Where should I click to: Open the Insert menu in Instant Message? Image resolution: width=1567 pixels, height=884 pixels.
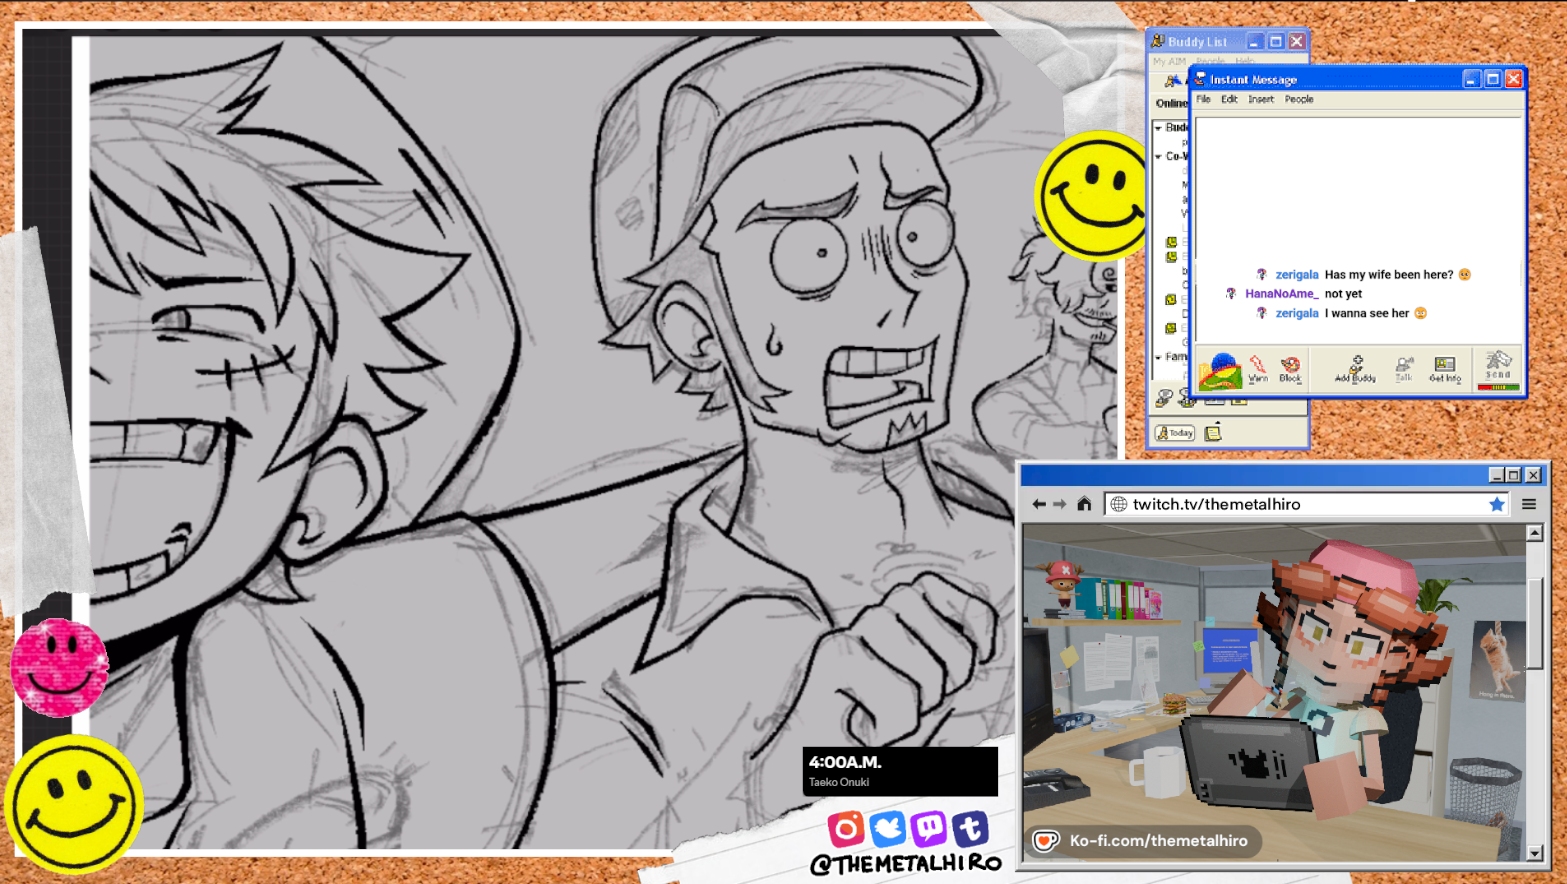pyautogui.click(x=1260, y=99)
